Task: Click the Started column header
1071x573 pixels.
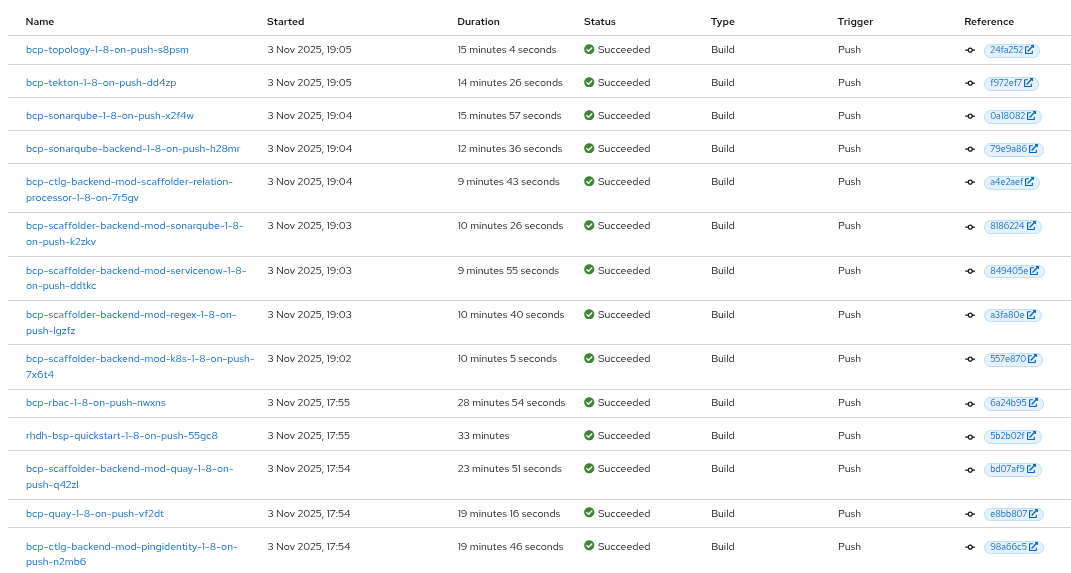Action: 286,22
